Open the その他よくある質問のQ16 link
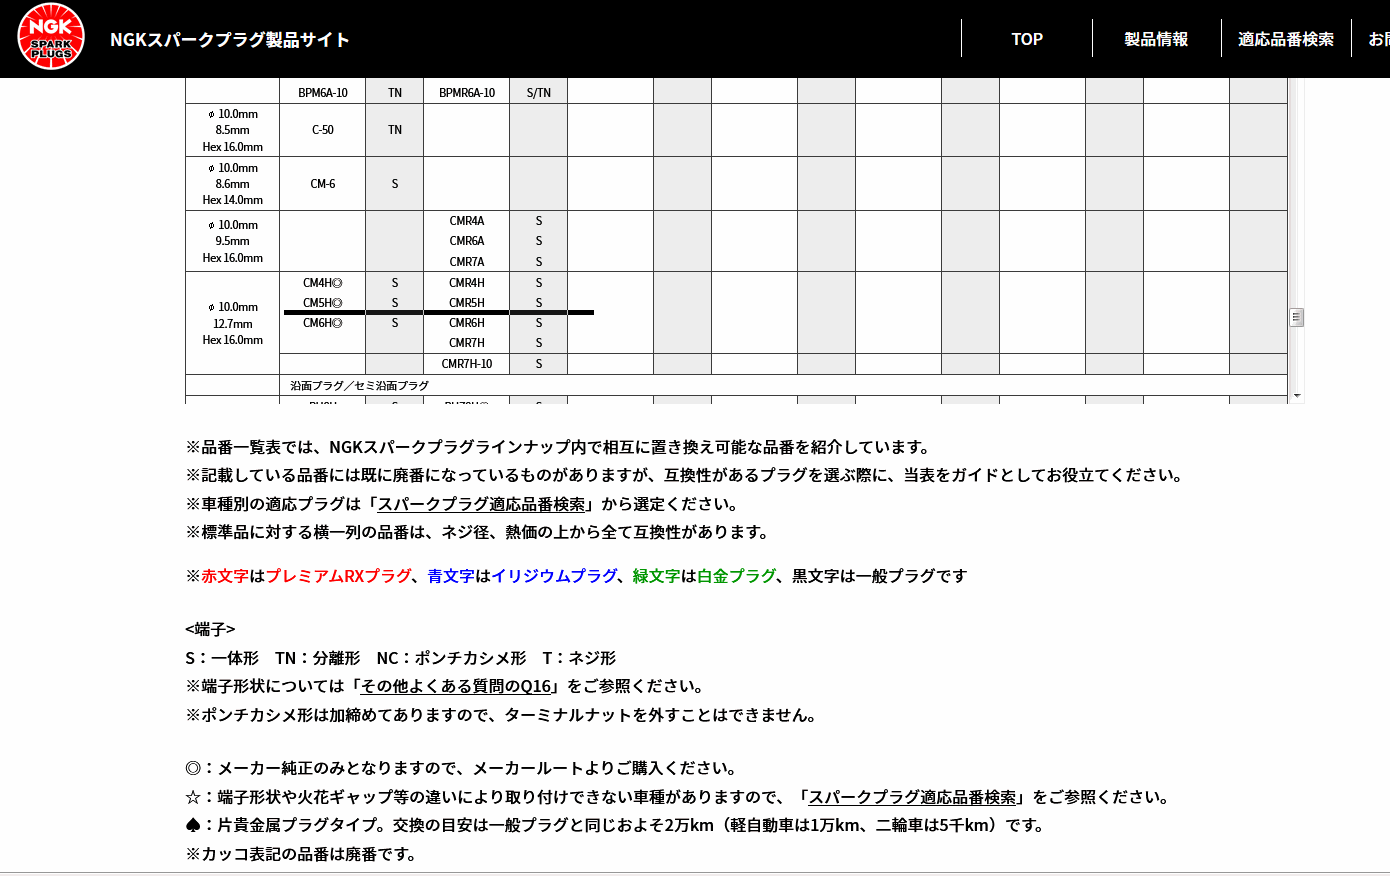1390x876 pixels. click(456, 686)
